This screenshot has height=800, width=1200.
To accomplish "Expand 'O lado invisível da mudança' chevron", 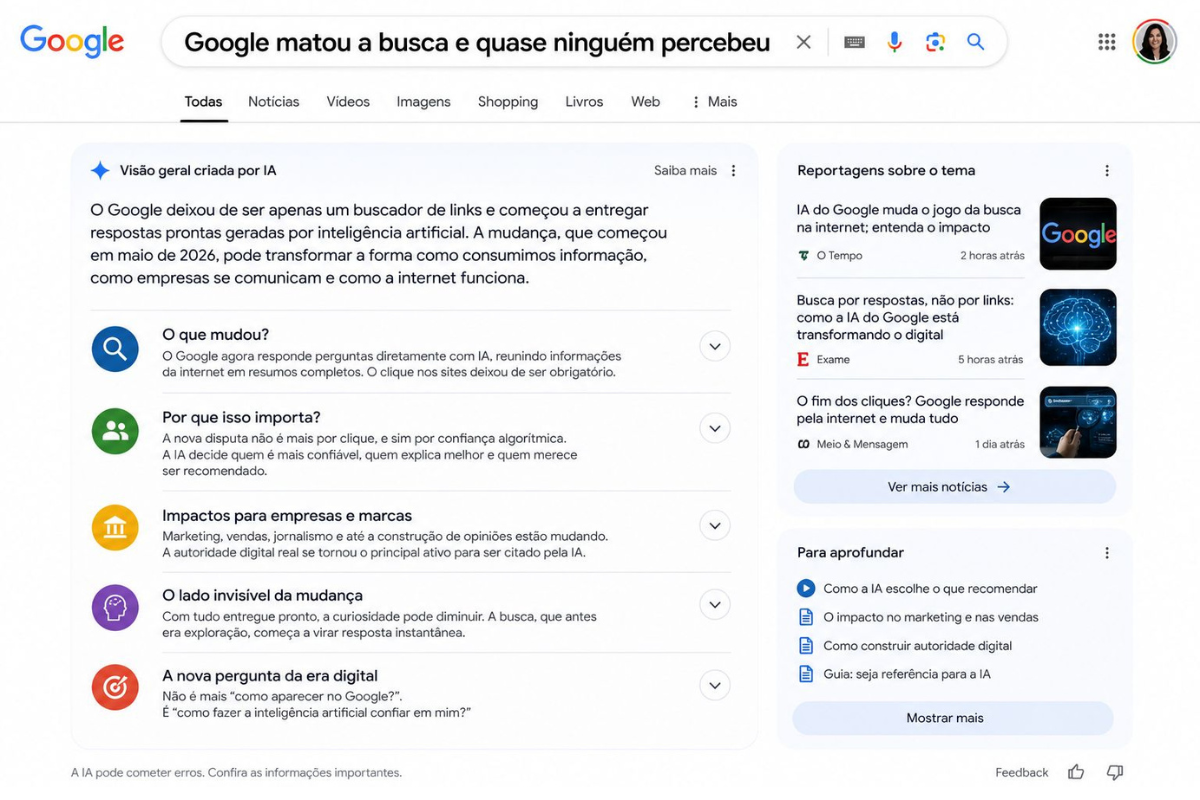I will pyautogui.click(x=715, y=605).
